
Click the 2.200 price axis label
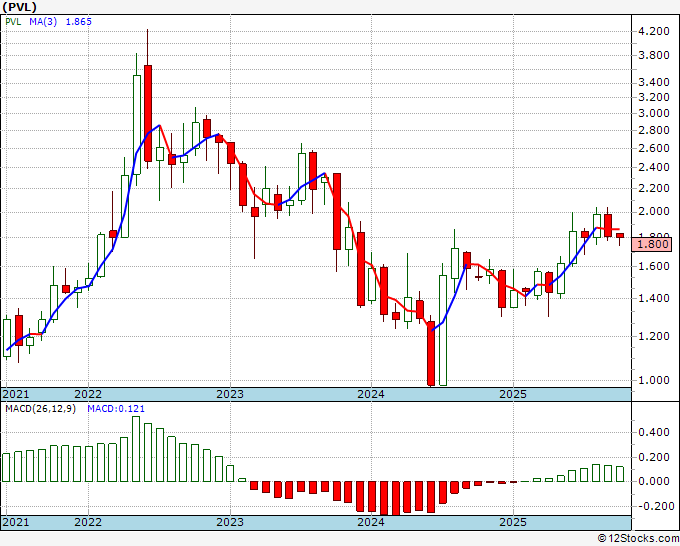click(654, 189)
